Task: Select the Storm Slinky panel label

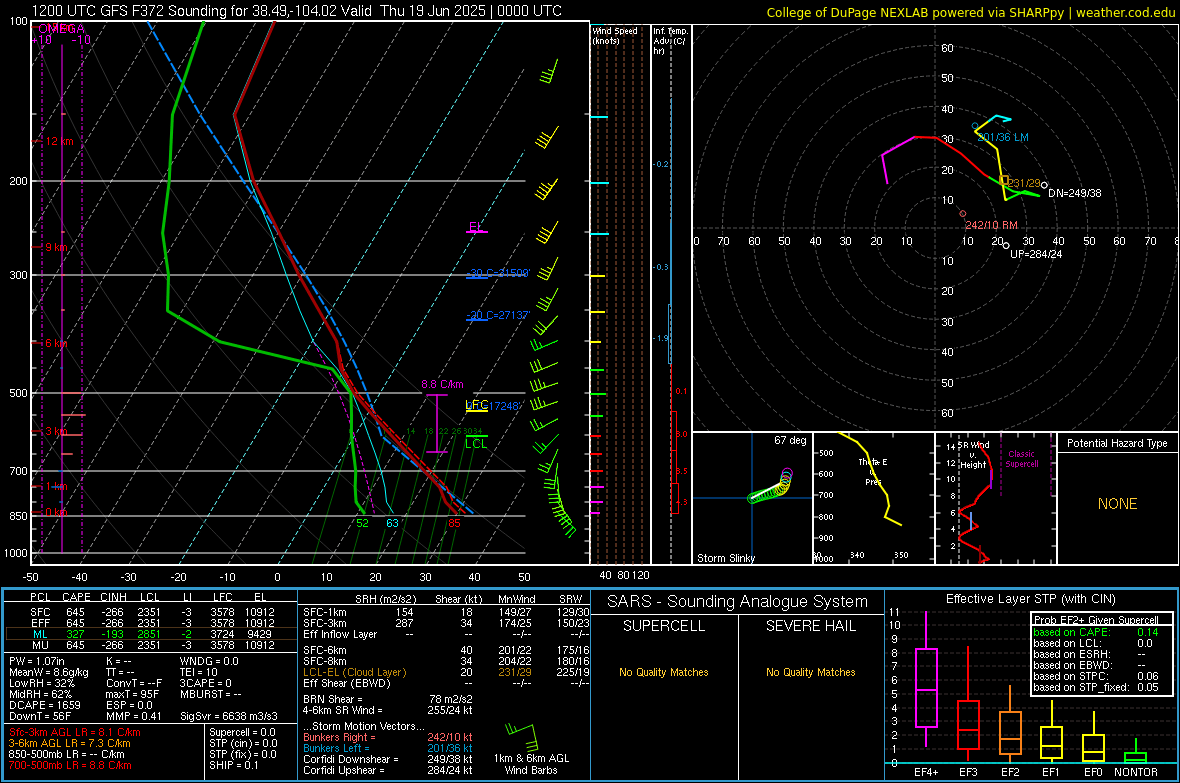Action: pyautogui.click(x=725, y=558)
